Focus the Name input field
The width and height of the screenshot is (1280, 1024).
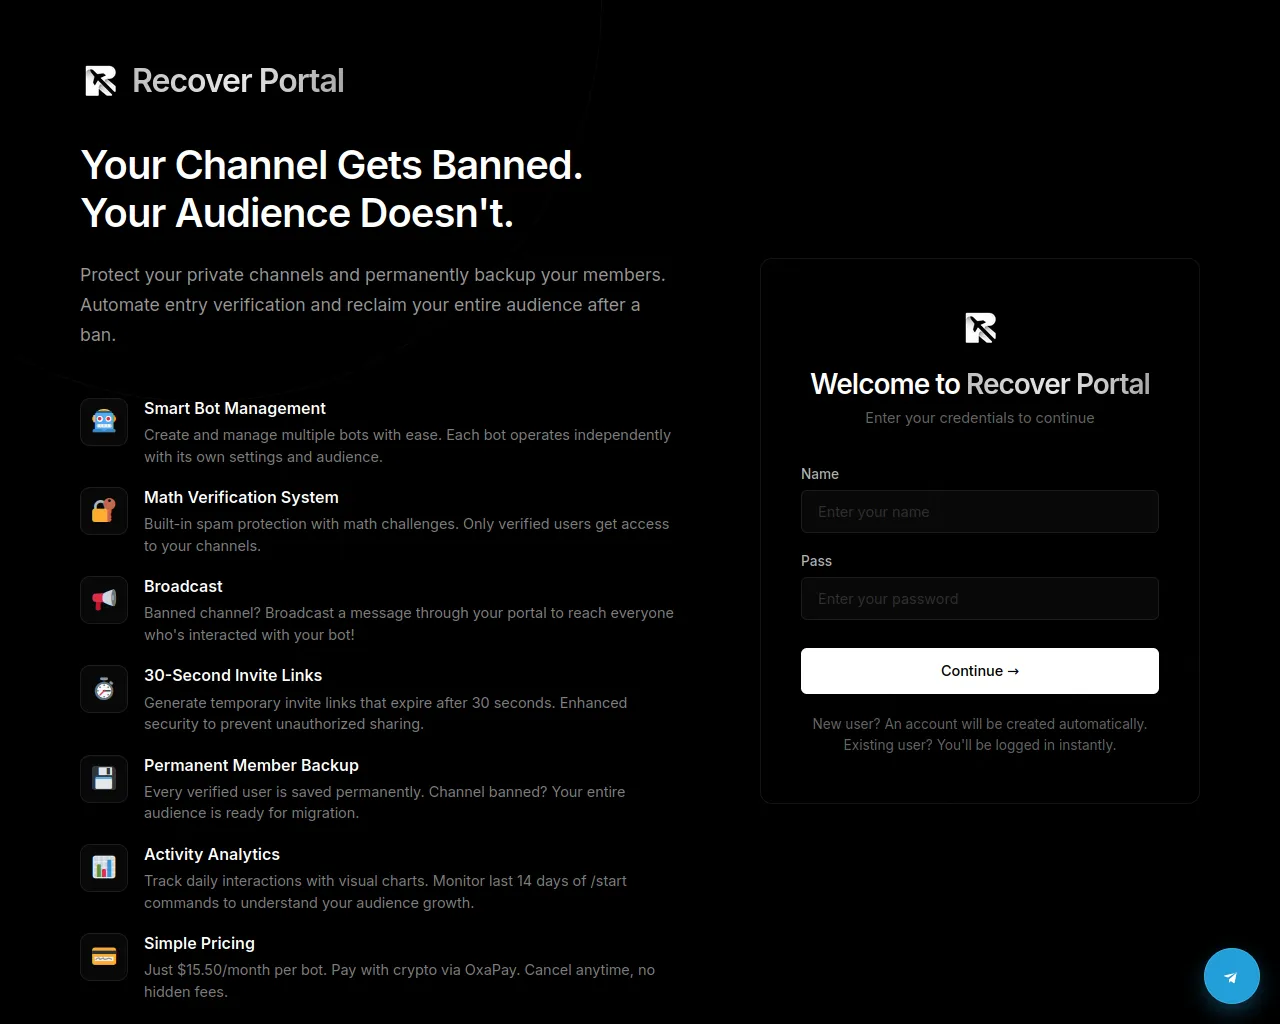980,512
